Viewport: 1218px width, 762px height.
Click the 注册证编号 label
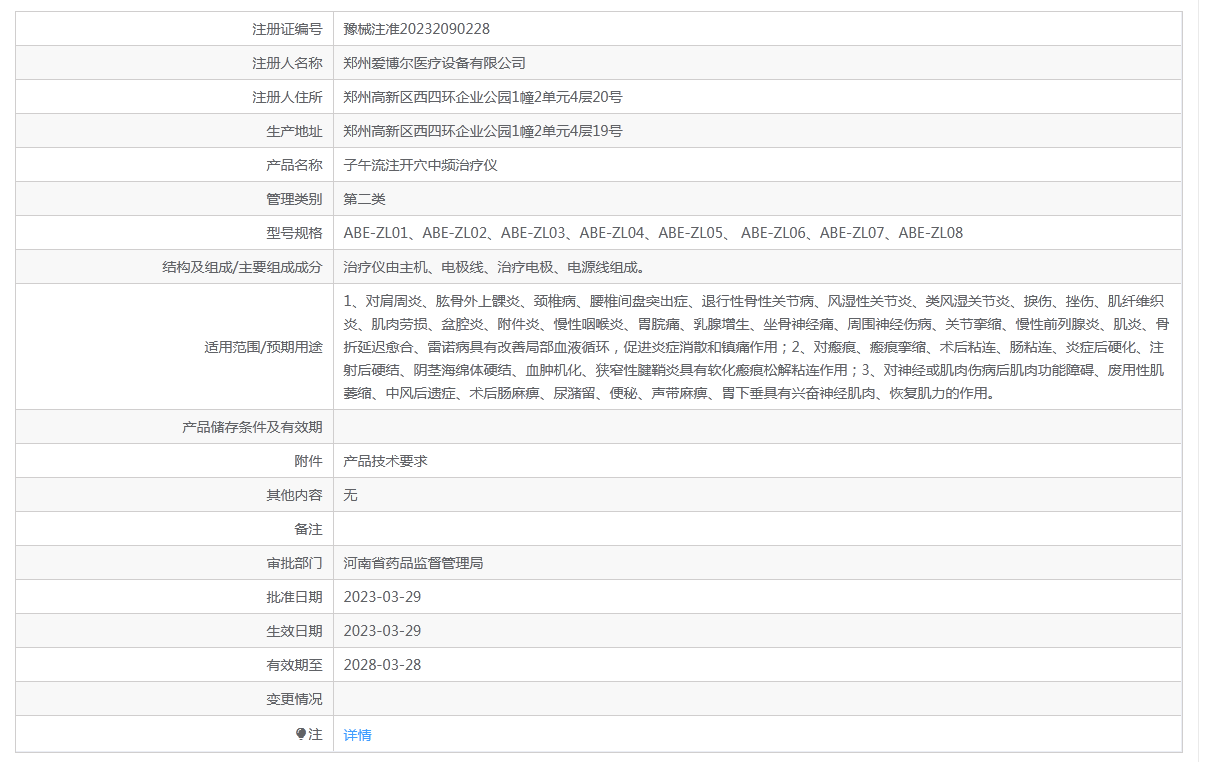pos(287,29)
